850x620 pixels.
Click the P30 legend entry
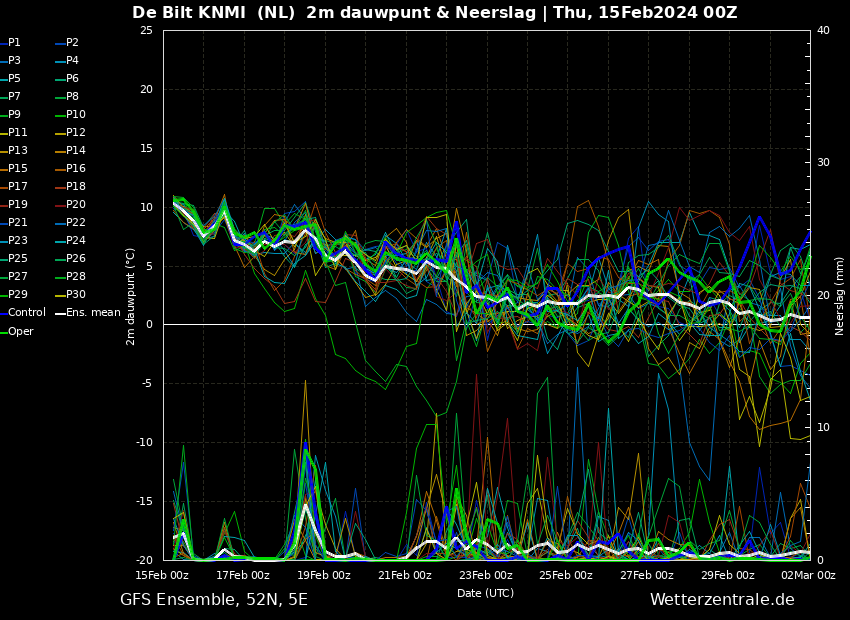70,294
